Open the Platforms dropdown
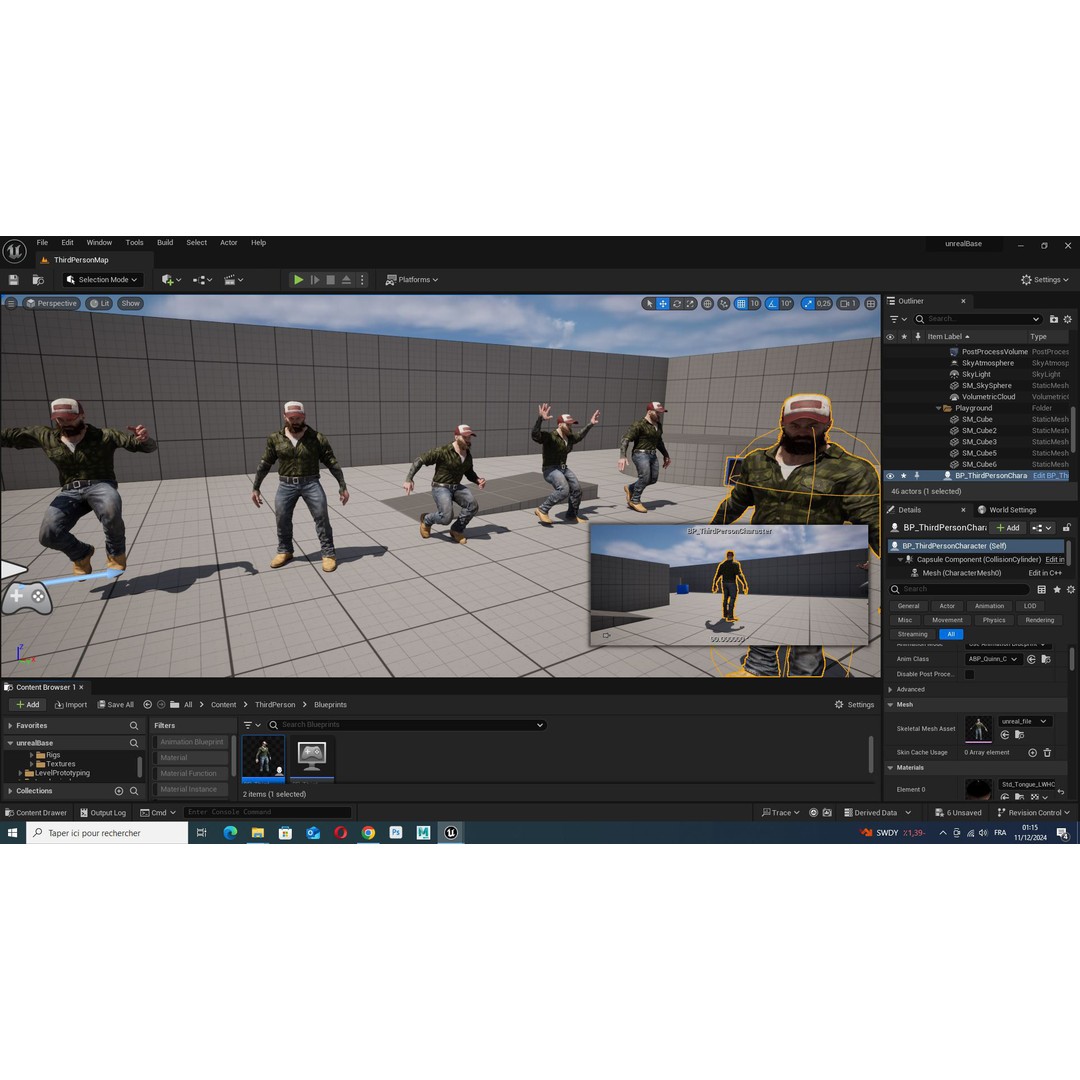Viewport: 1080px width, 1080px height. pos(412,280)
